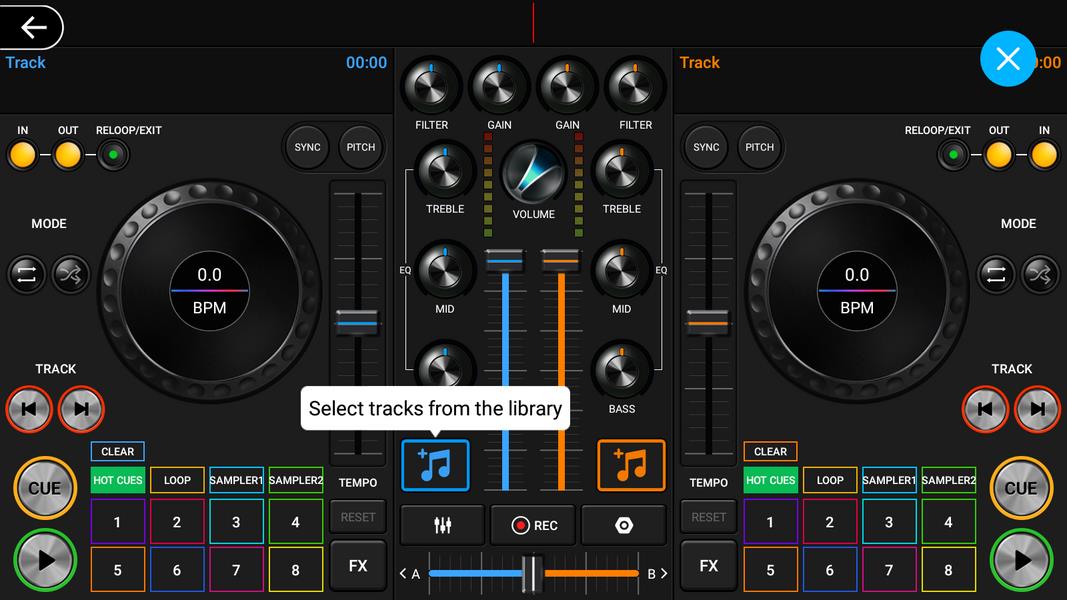
Task: Trigger hot cue pad 3 on left deck
Action: pos(236,522)
